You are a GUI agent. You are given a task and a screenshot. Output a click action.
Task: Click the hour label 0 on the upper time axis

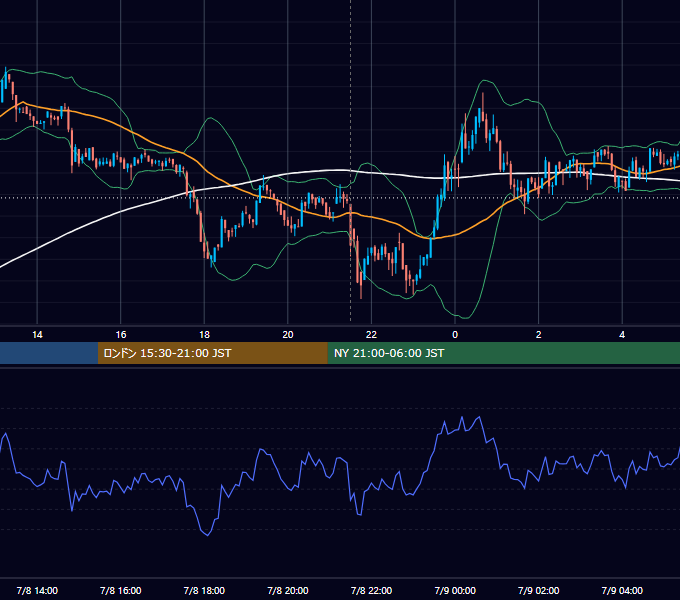[x=455, y=335]
